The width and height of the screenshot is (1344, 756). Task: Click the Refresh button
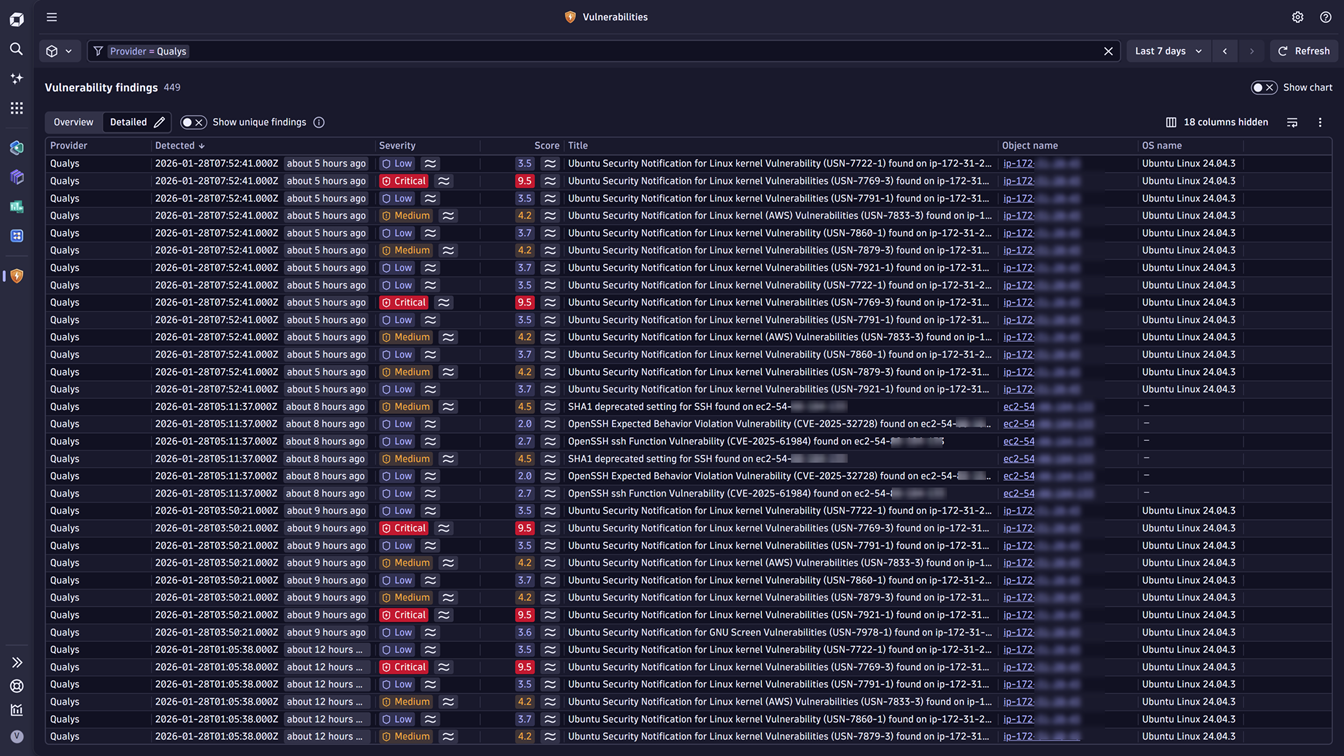click(1303, 51)
